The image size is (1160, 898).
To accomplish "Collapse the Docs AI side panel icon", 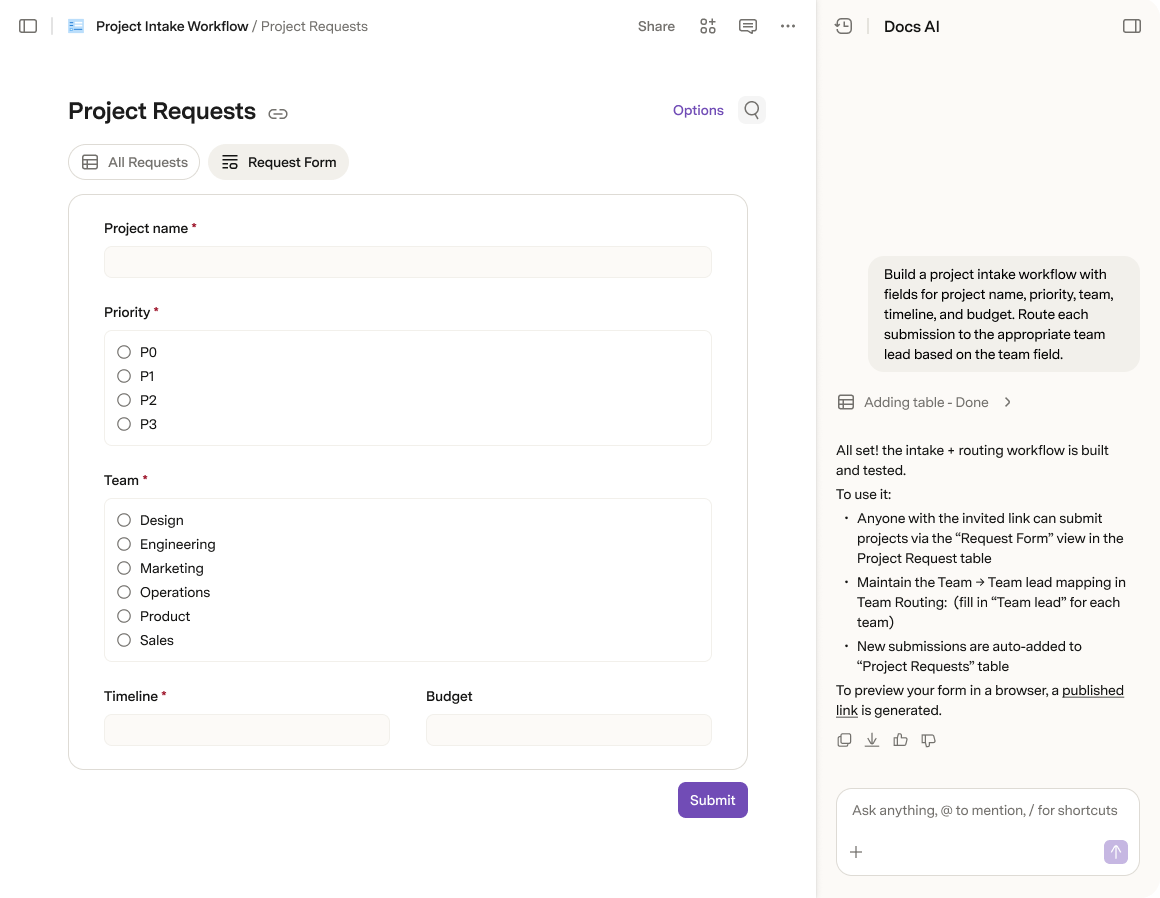I will click(x=1131, y=27).
